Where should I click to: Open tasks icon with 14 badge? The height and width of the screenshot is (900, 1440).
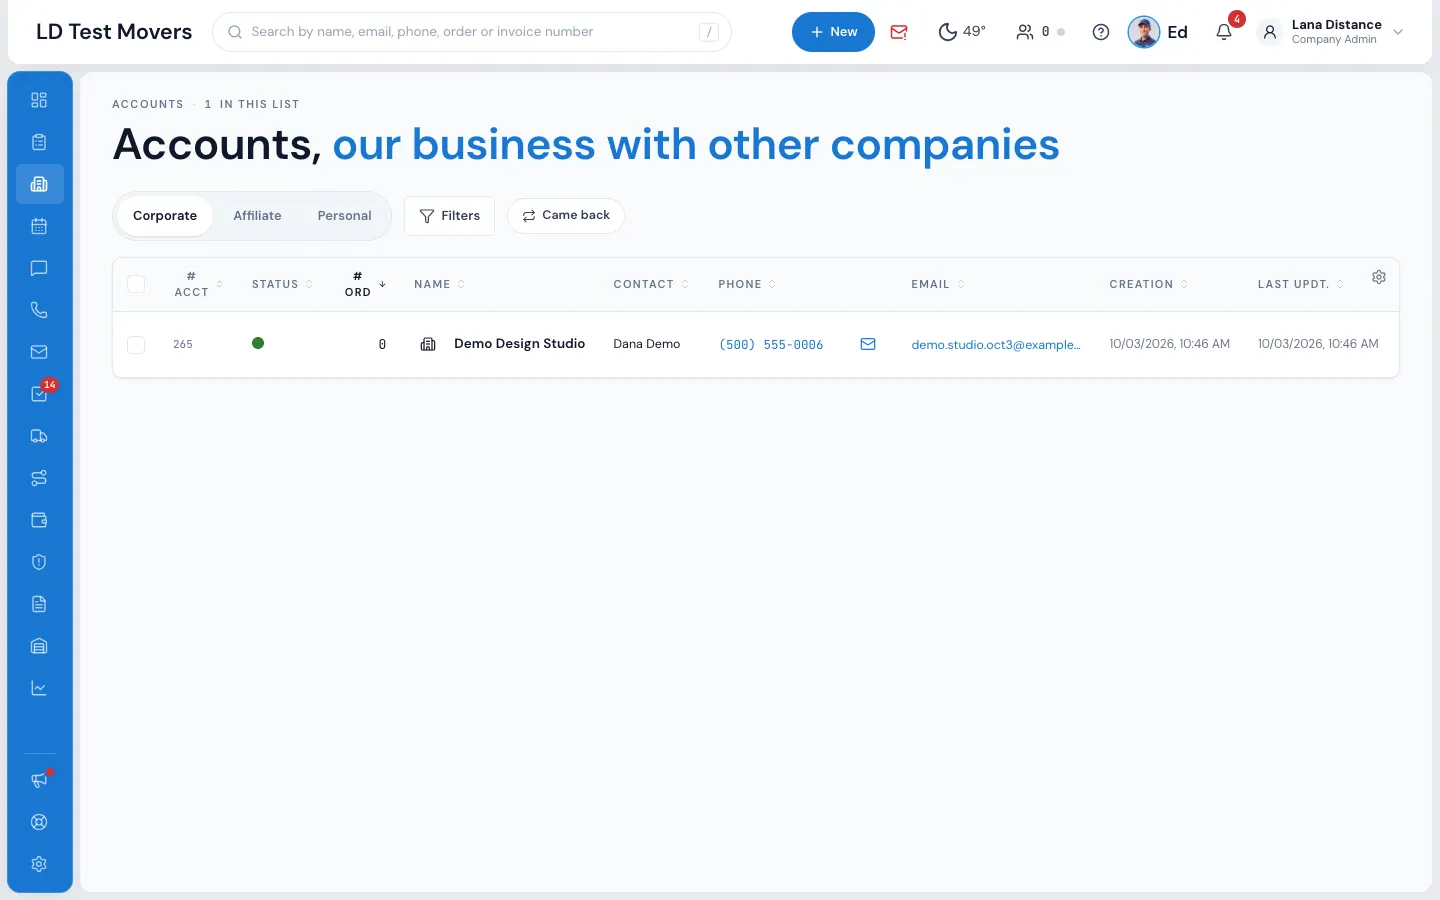click(39, 394)
